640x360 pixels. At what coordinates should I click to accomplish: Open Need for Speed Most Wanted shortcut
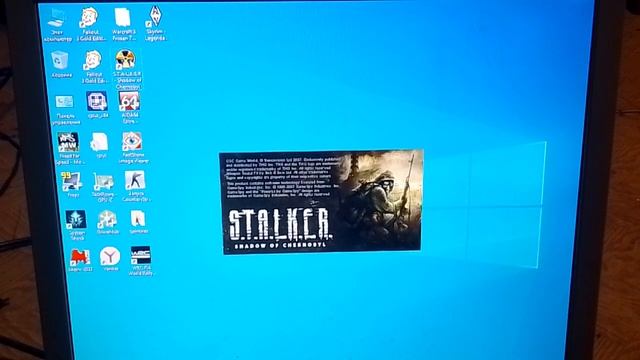point(69,149)
